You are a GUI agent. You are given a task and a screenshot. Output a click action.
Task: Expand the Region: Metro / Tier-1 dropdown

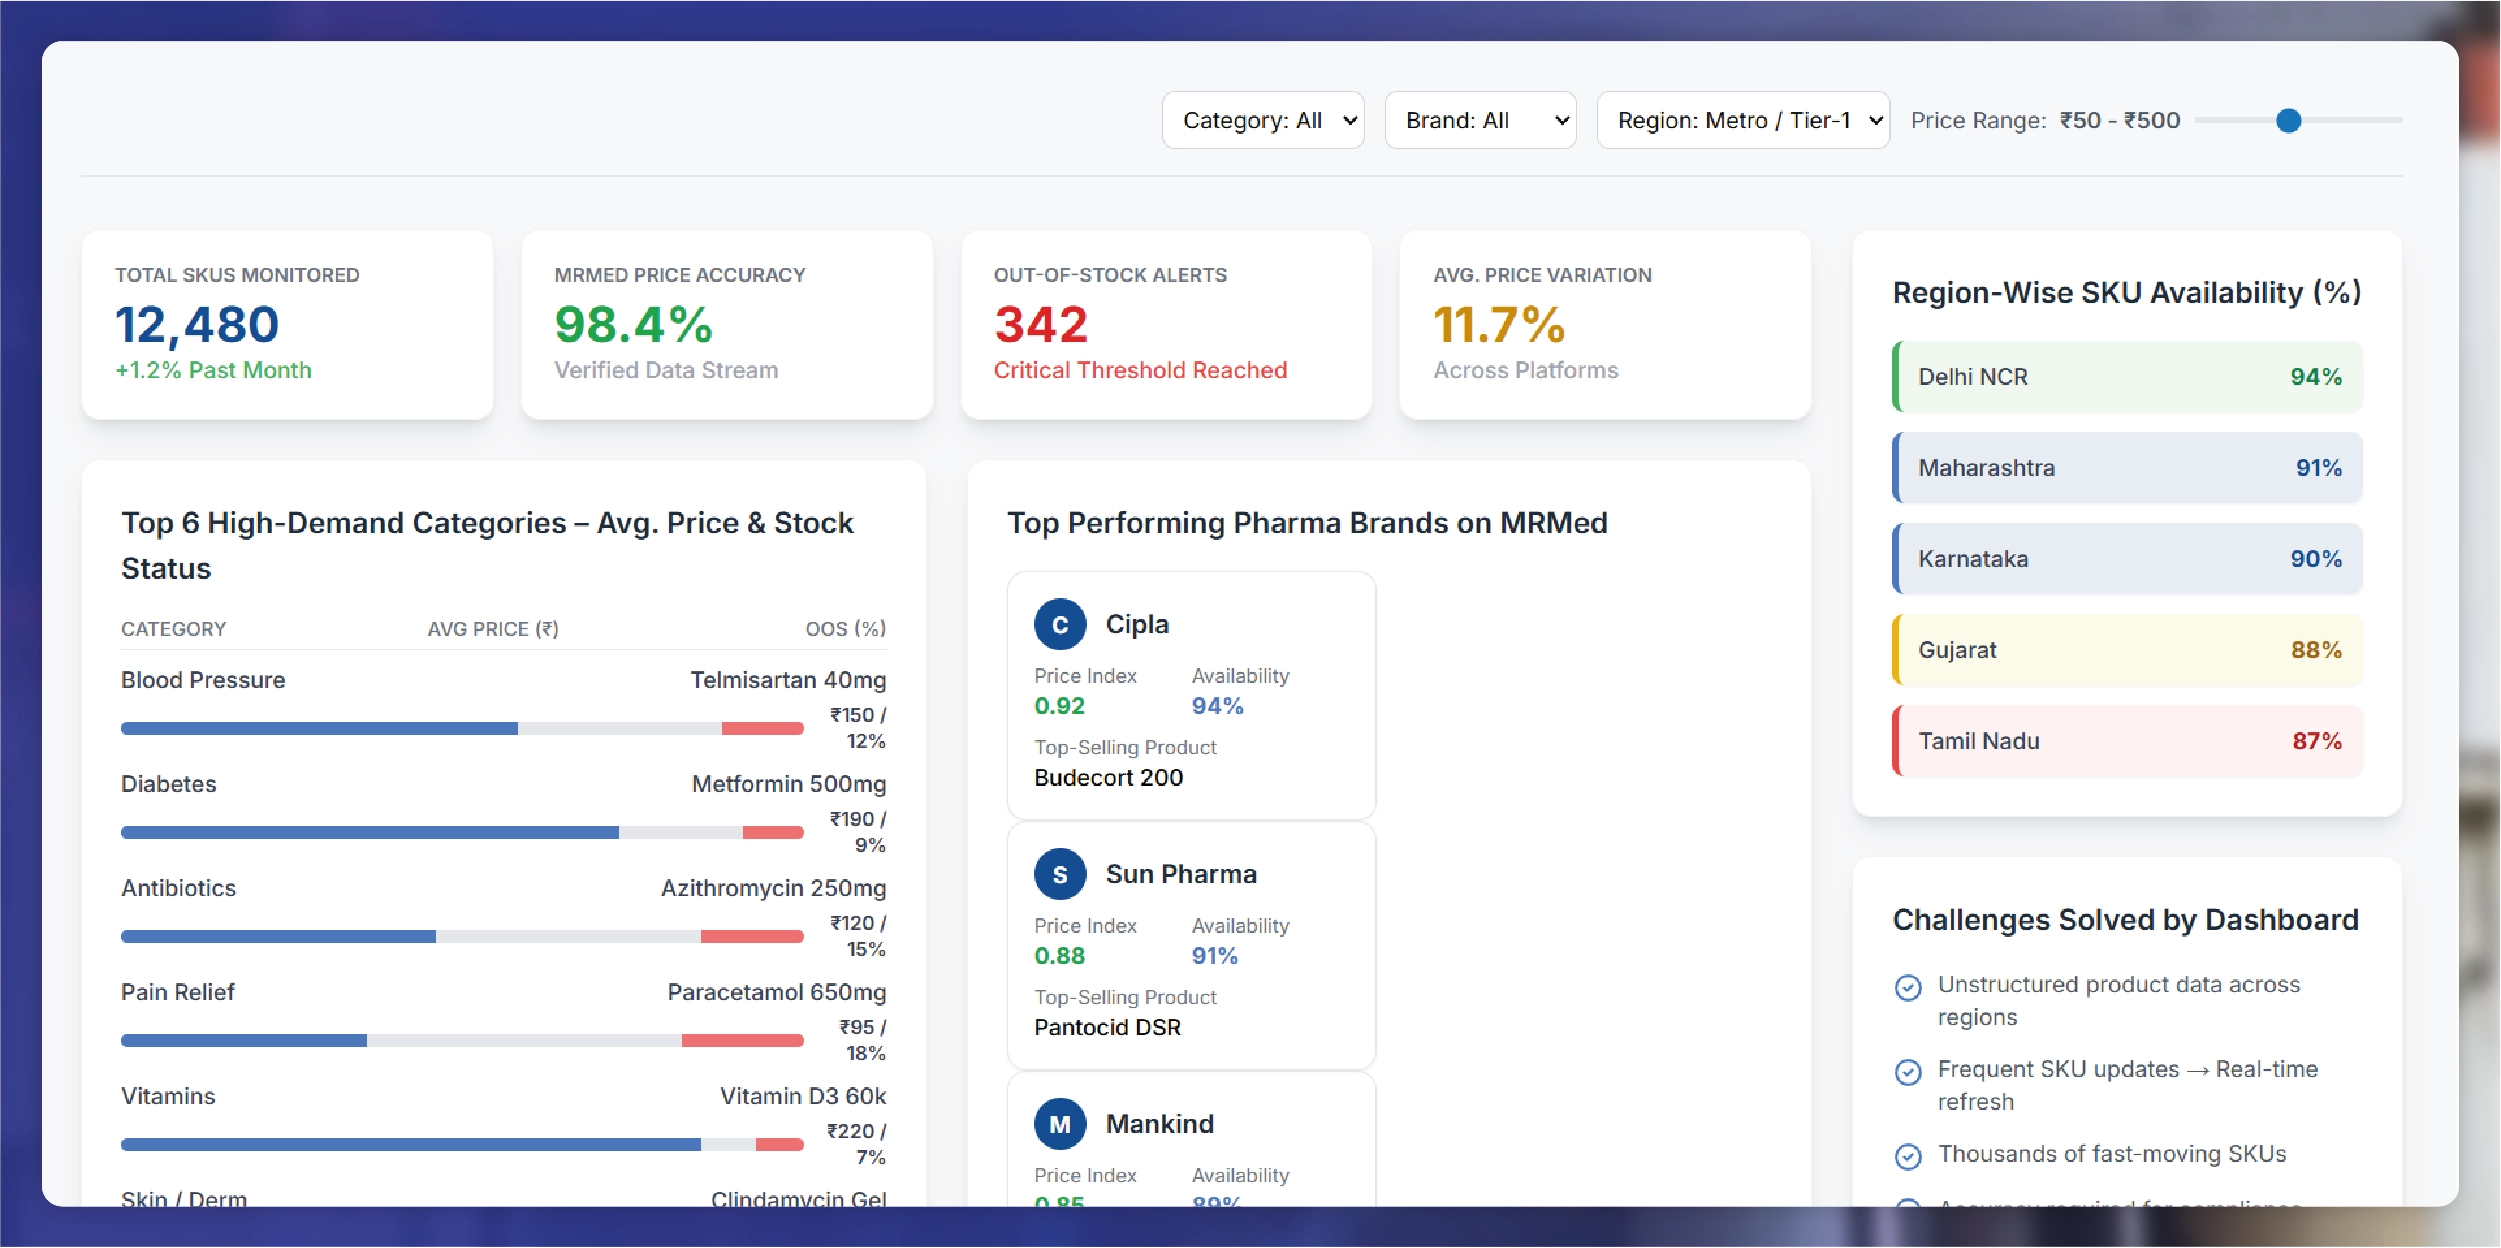pyautogui.click(x=1742, y=121)
